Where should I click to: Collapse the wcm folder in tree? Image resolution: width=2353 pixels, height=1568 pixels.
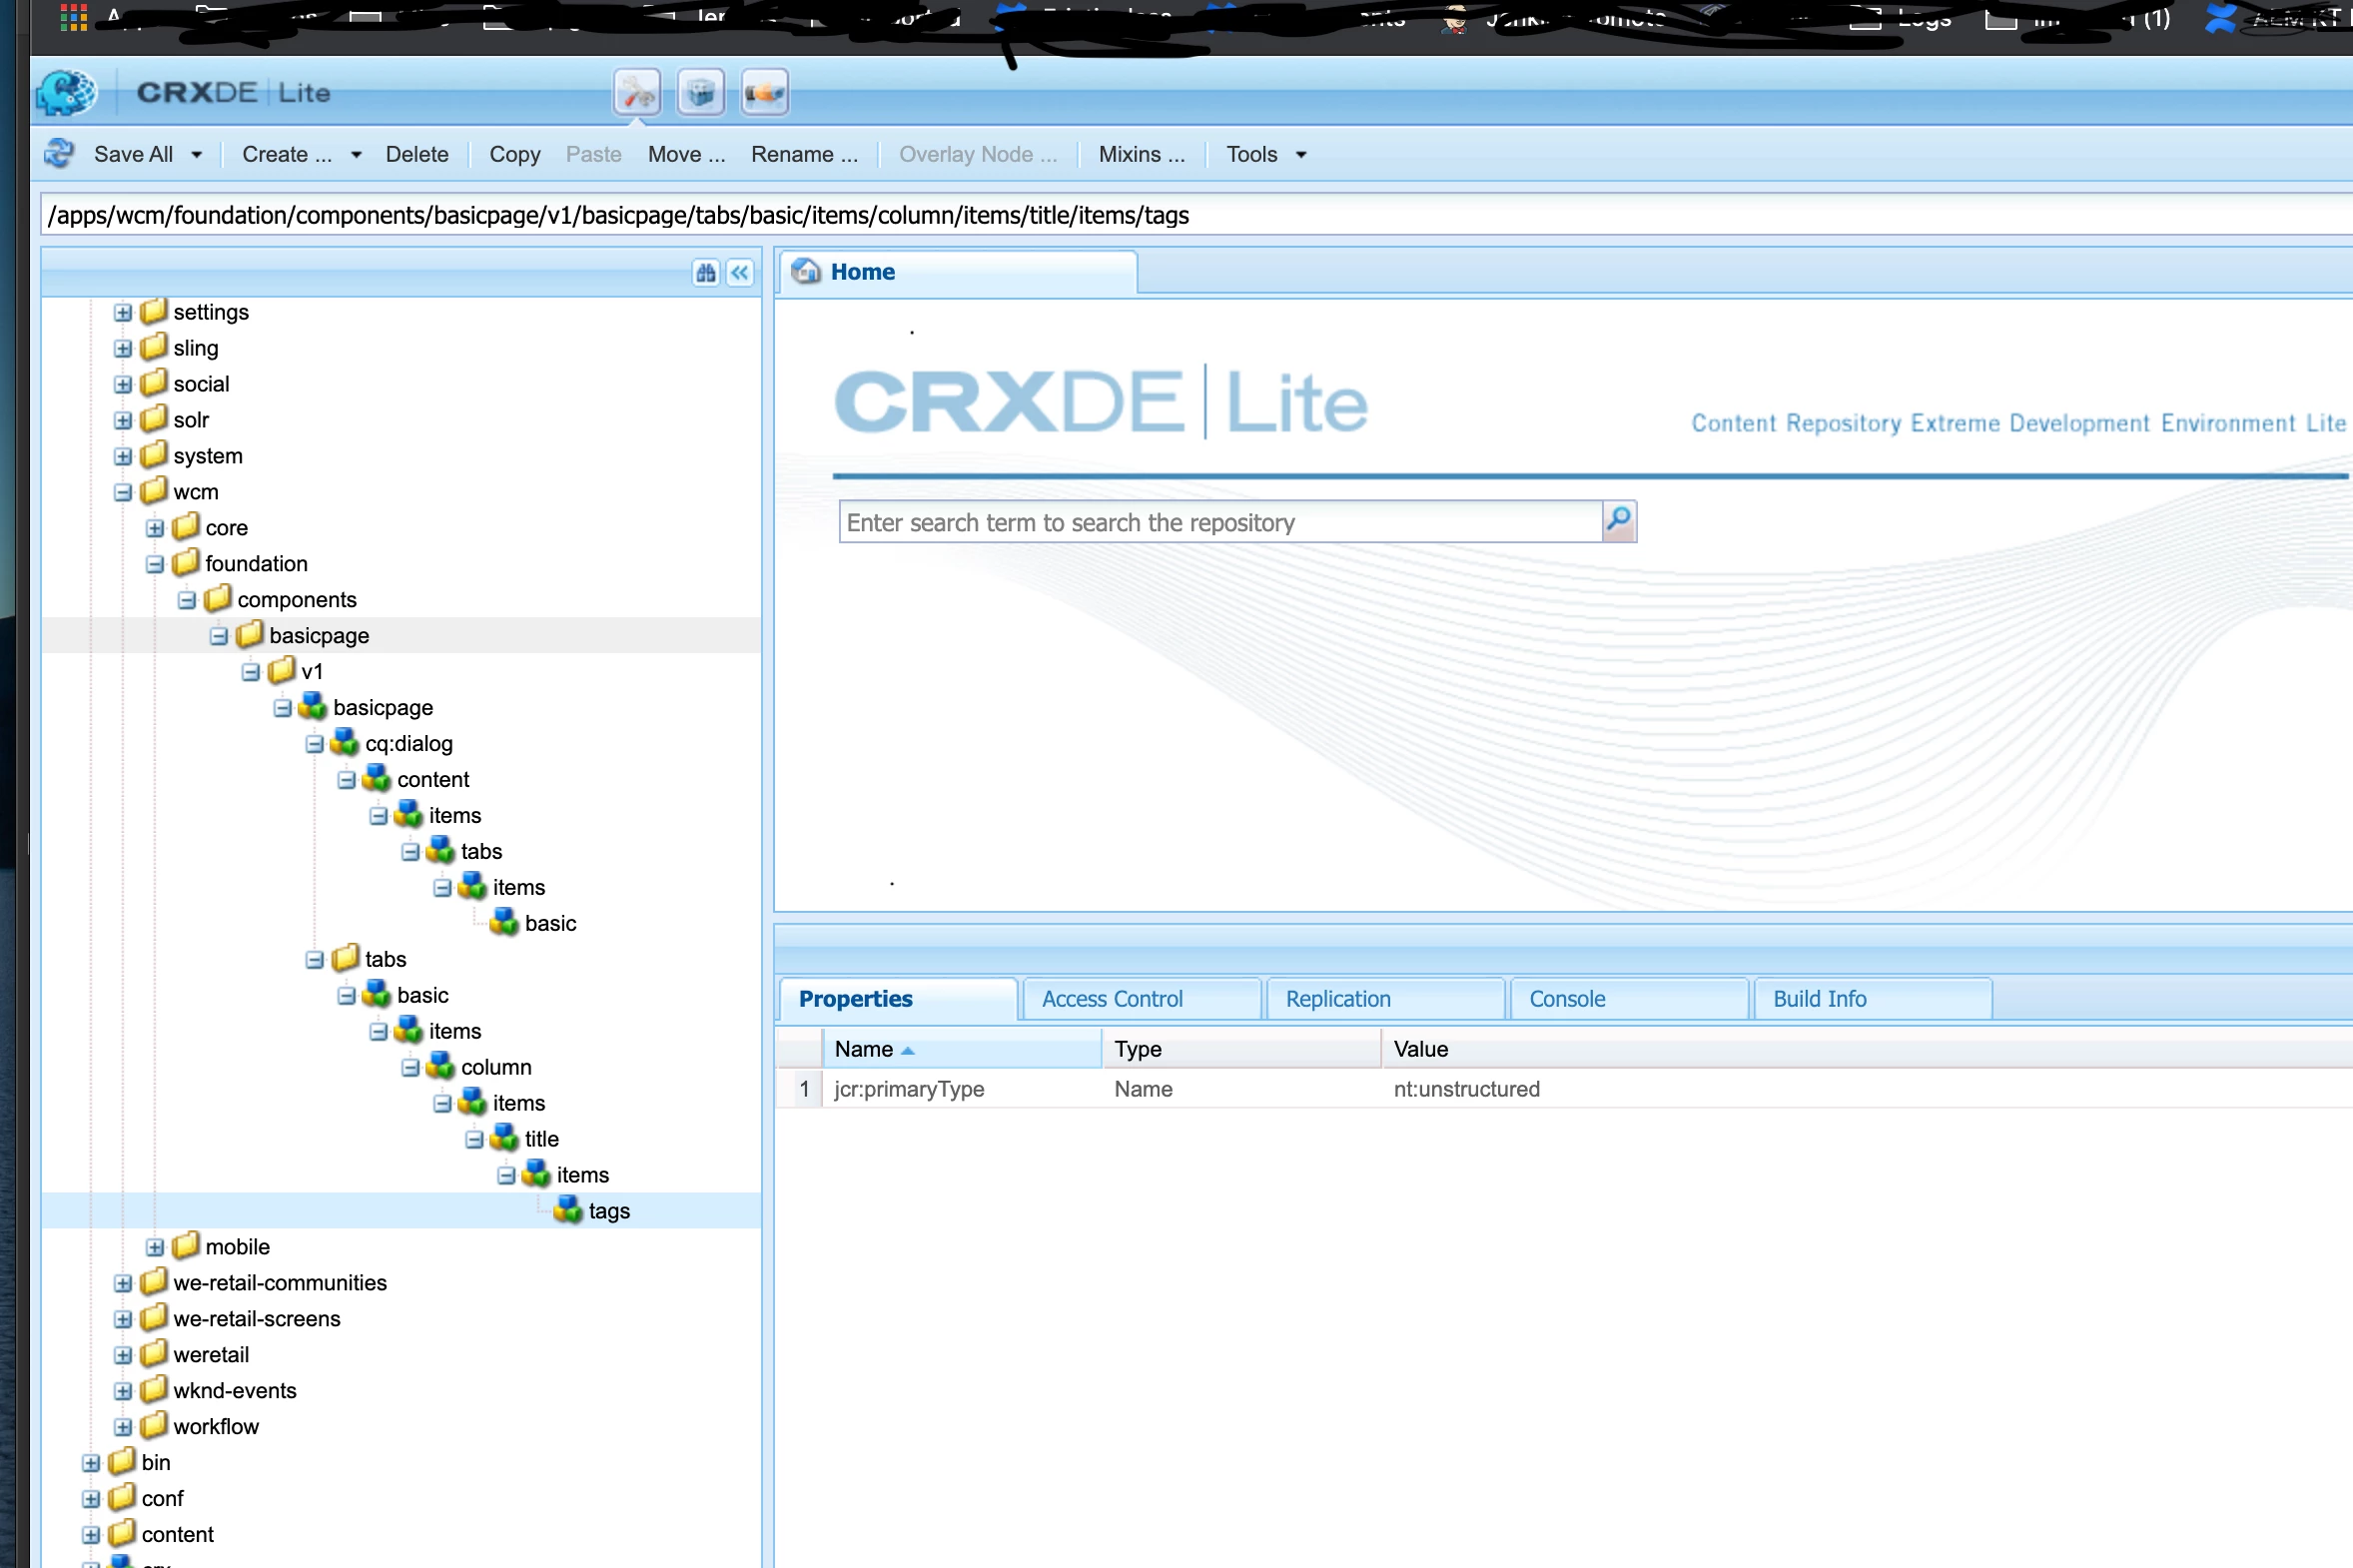[123, 492]
